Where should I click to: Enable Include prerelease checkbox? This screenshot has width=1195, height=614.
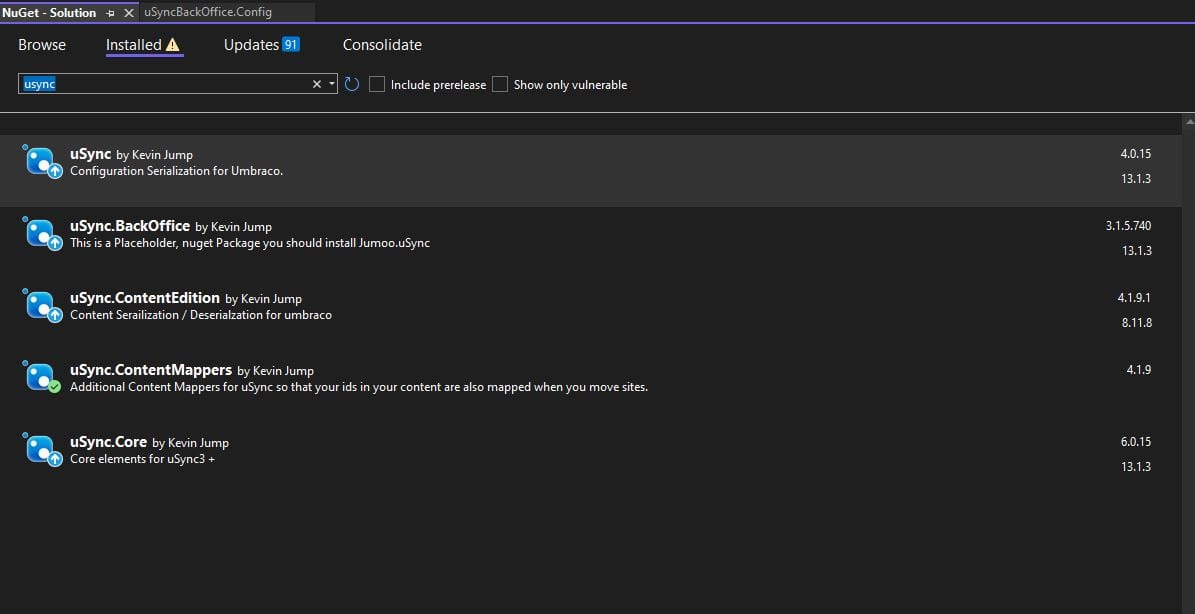[376, 84]
